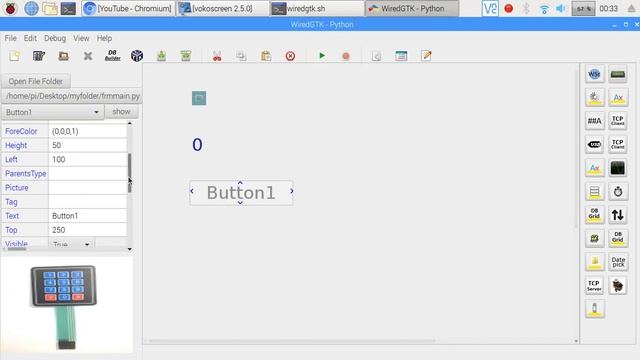Click the Open File Folder button
The width and height of the screenshot is (640, 360).
coord(36,81)
